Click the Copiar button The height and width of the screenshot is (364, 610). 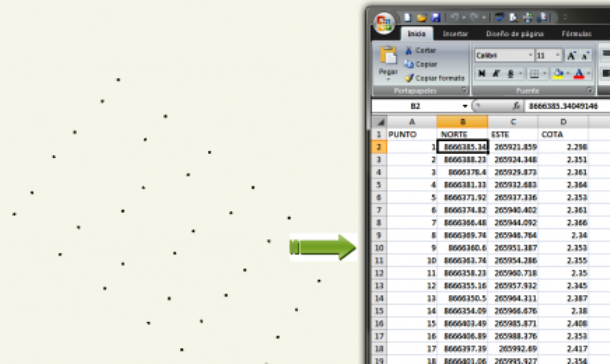click(x=421, y=64)
